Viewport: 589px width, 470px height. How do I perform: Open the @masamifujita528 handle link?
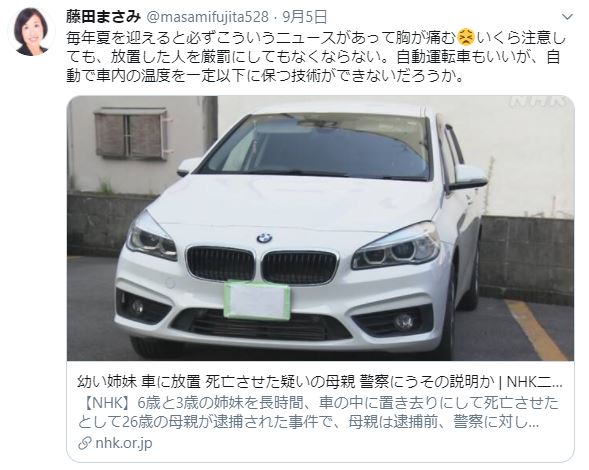207,17
